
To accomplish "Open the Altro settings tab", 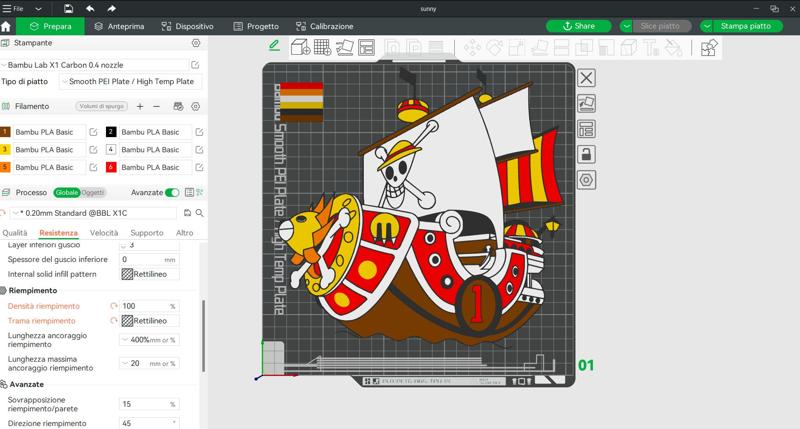I will coord(184,233).
